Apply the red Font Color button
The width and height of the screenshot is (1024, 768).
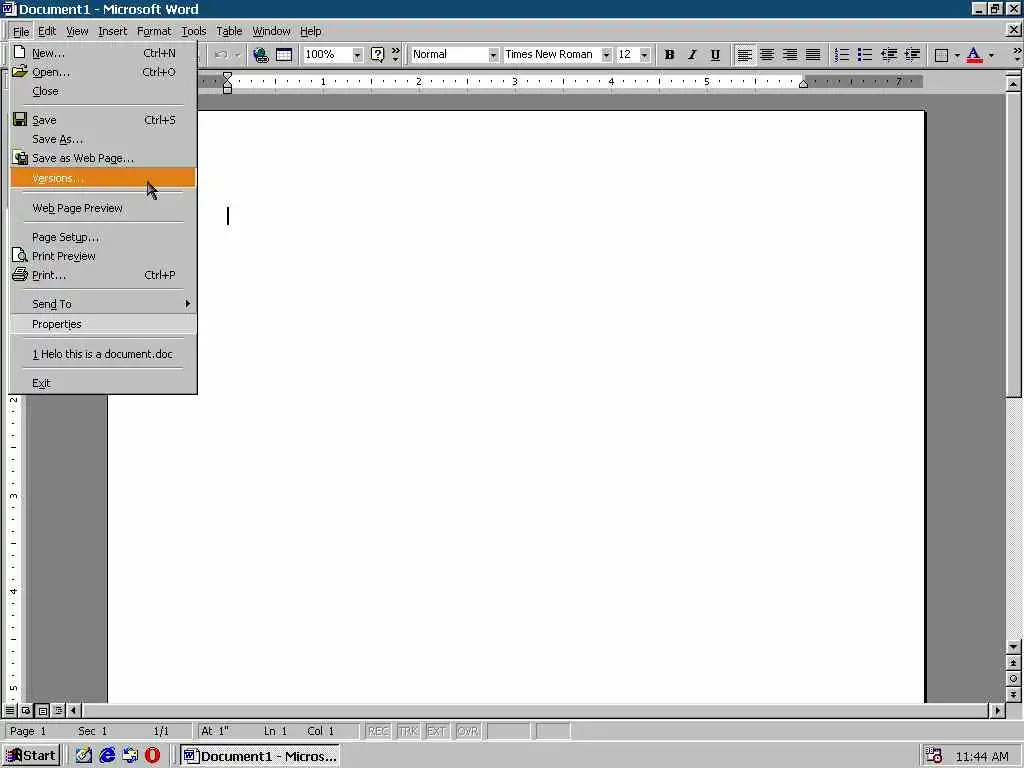pyautogui.click(x=974, y=55)
